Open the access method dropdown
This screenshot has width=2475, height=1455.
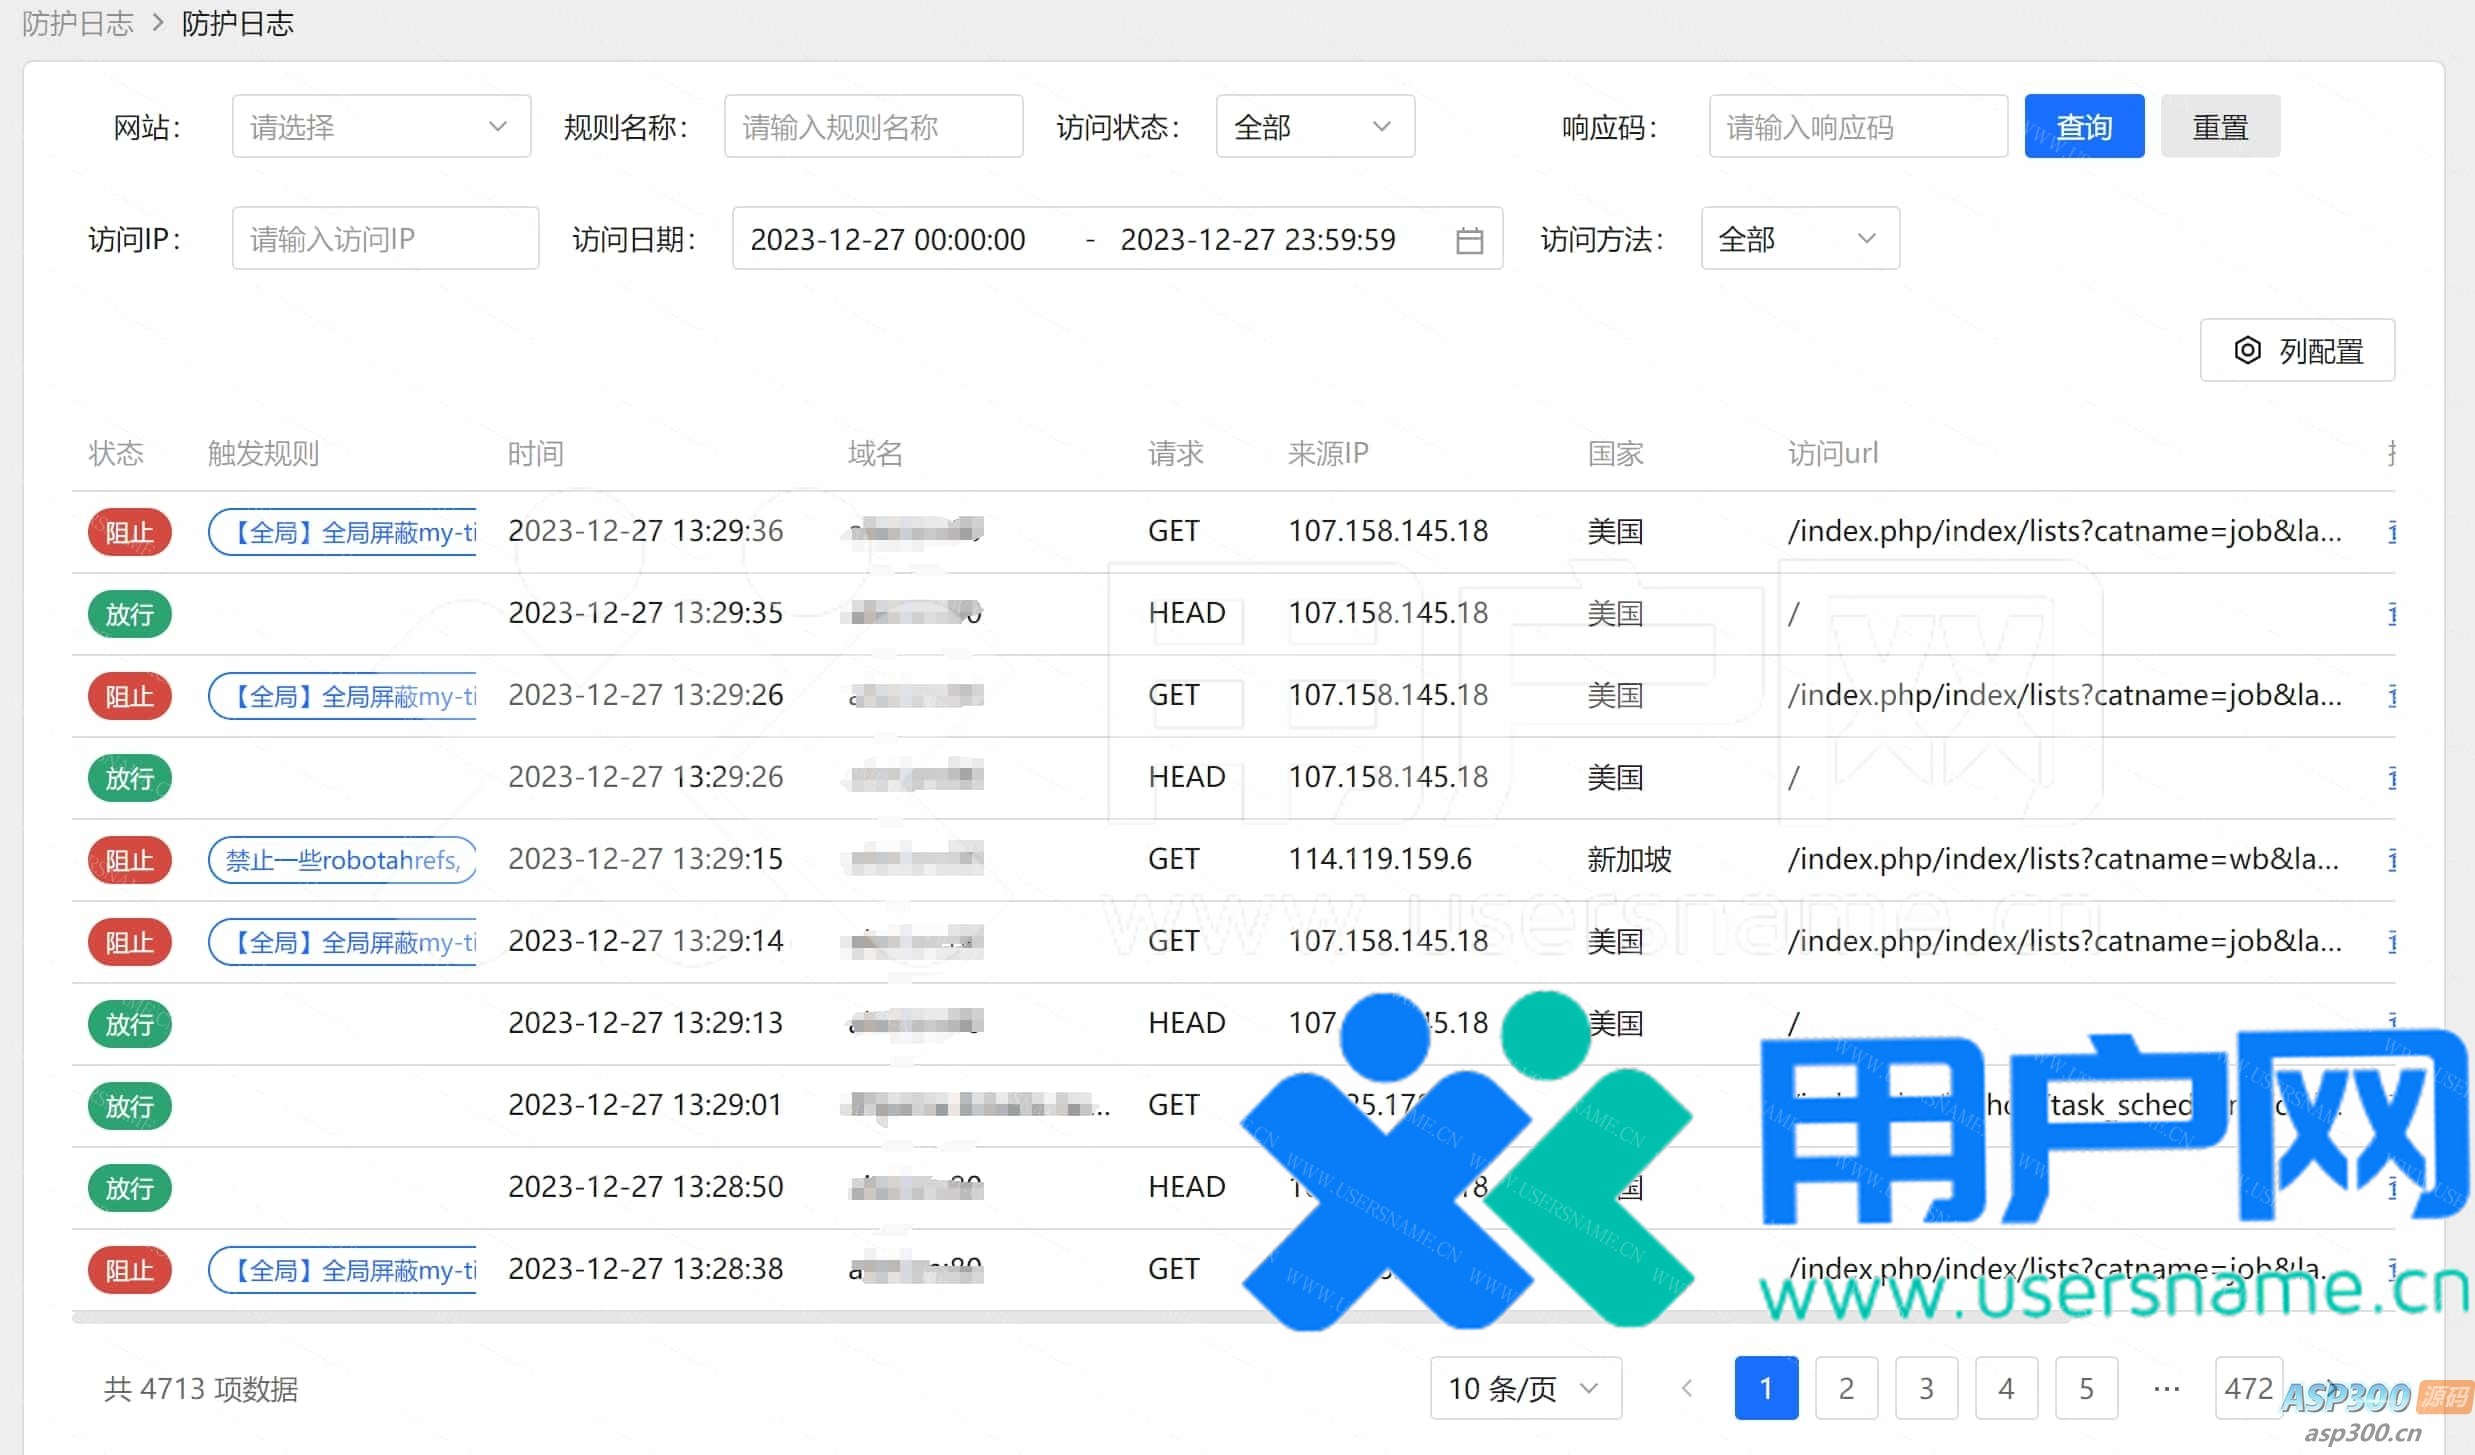pyautogui.click(x=1799, y=239)
